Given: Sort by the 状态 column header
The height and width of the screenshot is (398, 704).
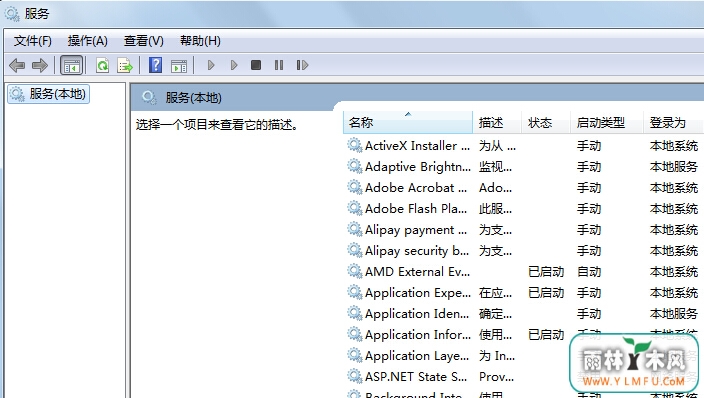Looking at the screenshot, I should (x=546, y=122).
